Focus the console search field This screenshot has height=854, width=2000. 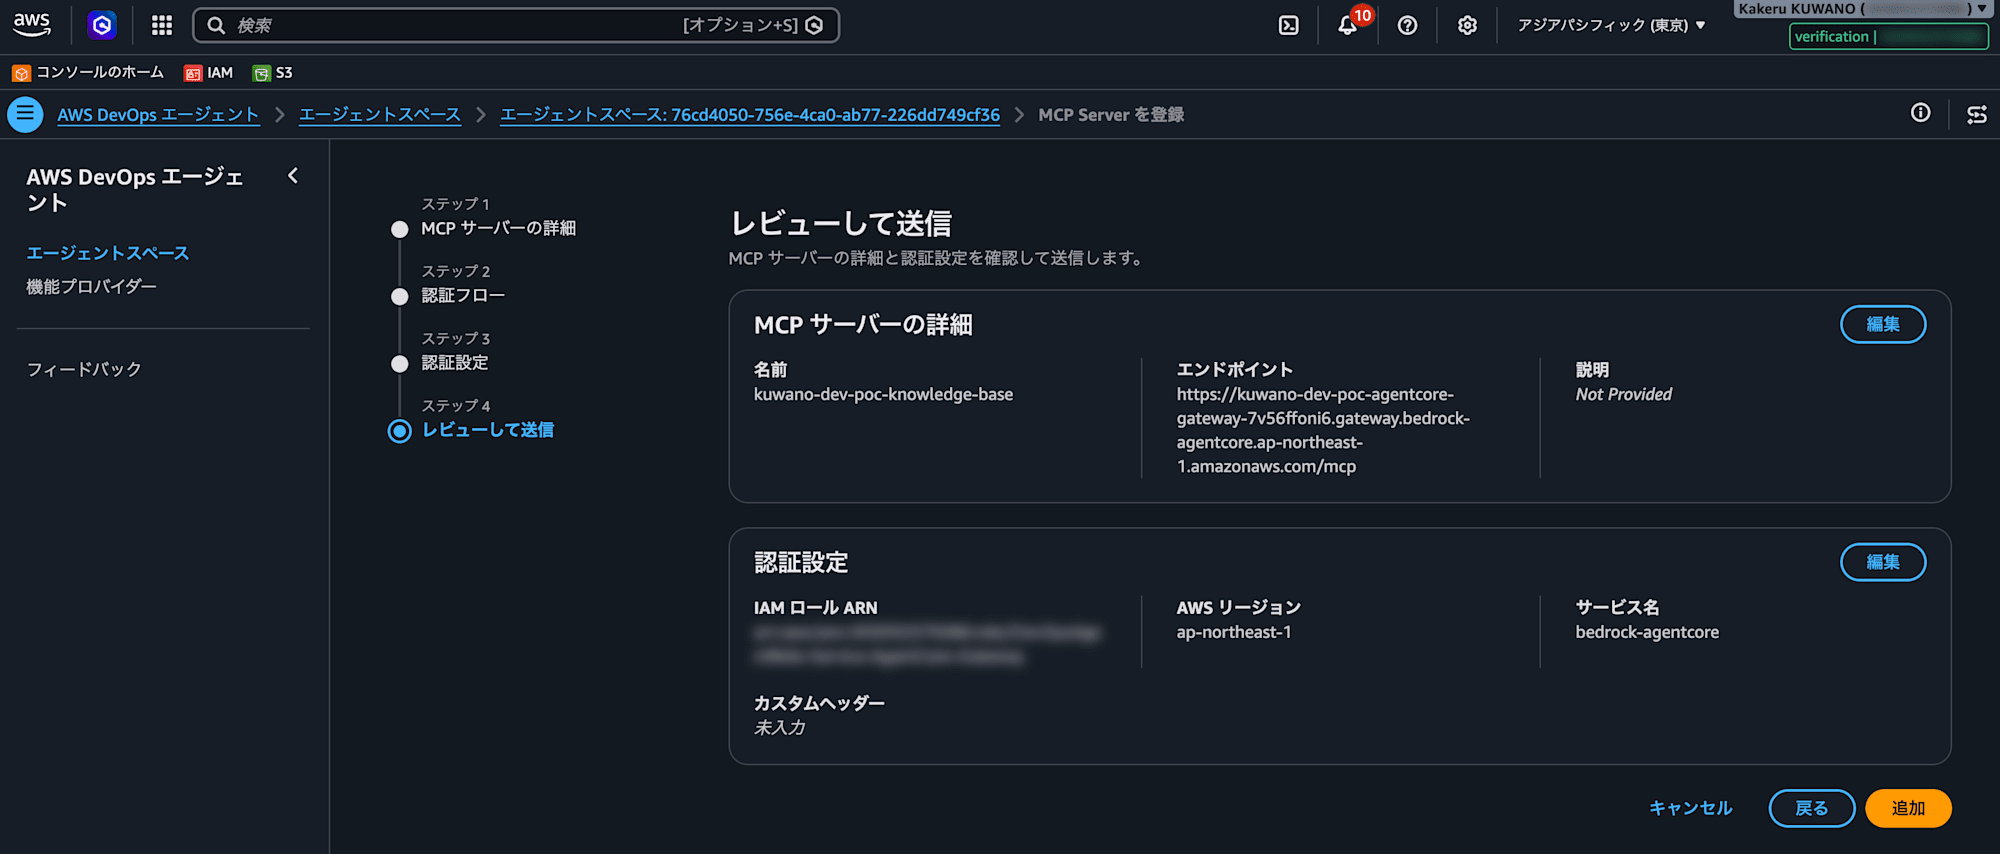(x=516, y=25)
